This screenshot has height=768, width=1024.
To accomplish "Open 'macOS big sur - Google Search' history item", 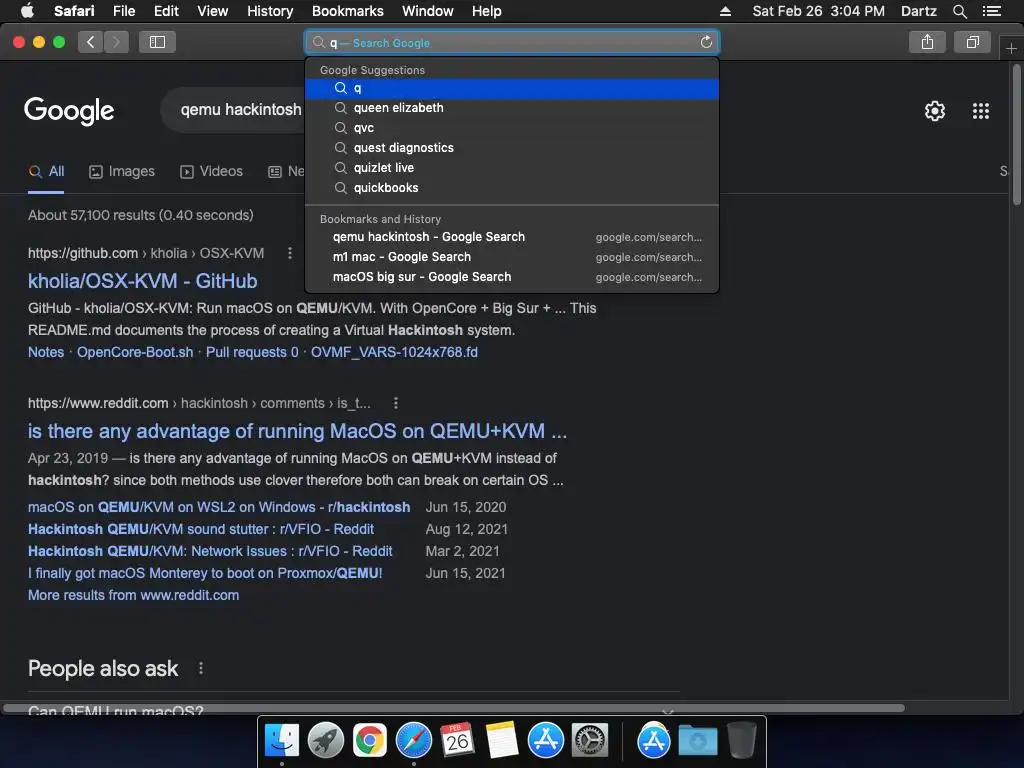I will (x=512, y=277).
